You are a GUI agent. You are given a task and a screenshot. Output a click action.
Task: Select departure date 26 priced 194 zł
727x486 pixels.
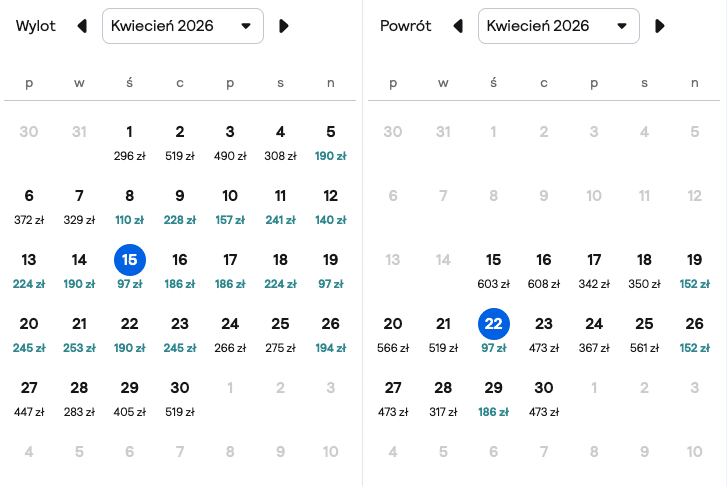[x=331, y=334]
